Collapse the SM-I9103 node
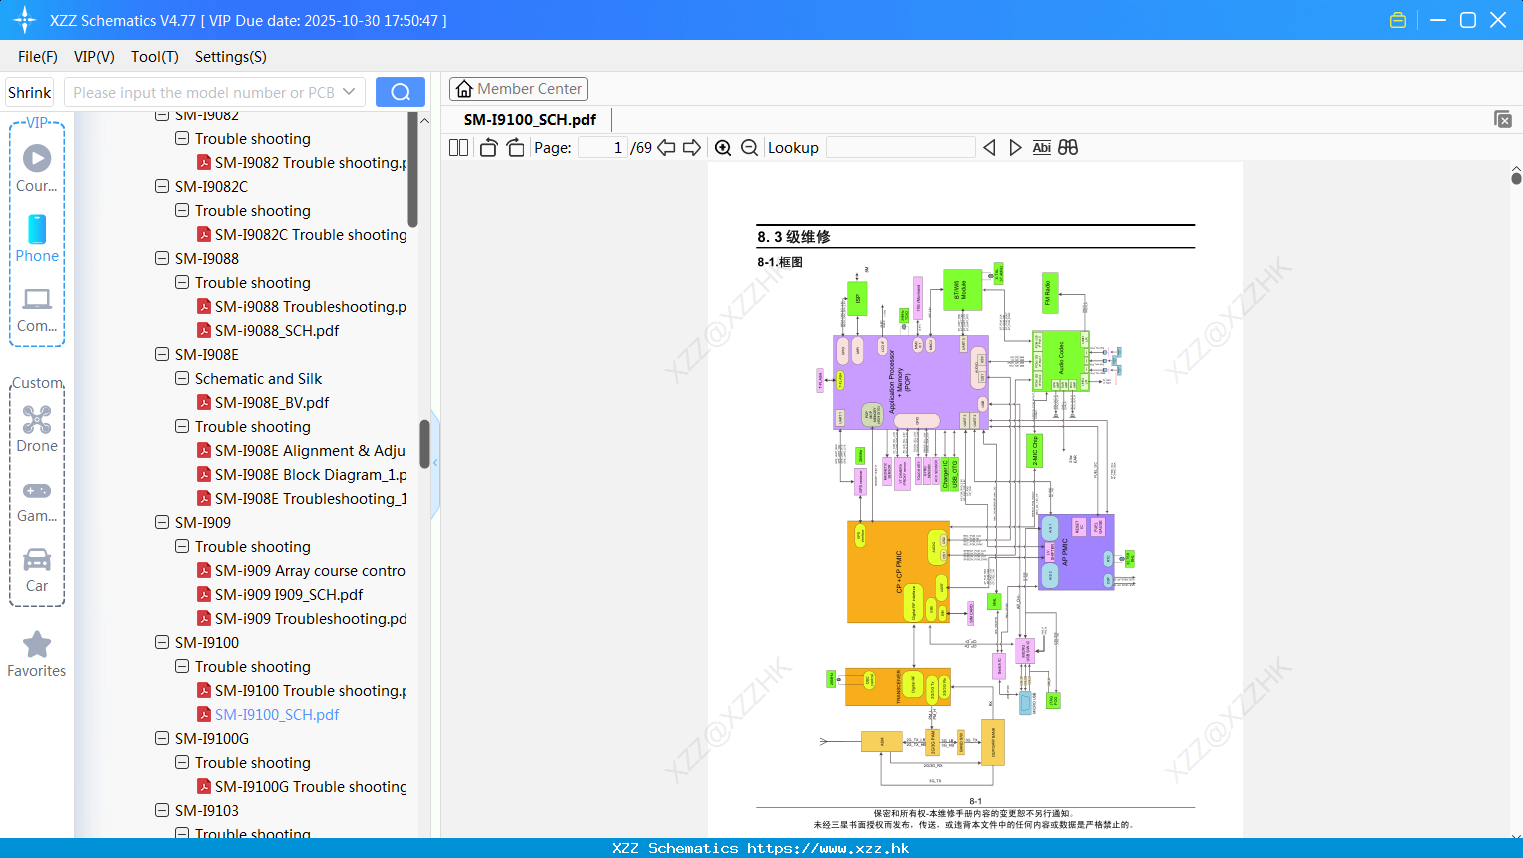The width and height of the screenshot is (1523, 858). 162,810
